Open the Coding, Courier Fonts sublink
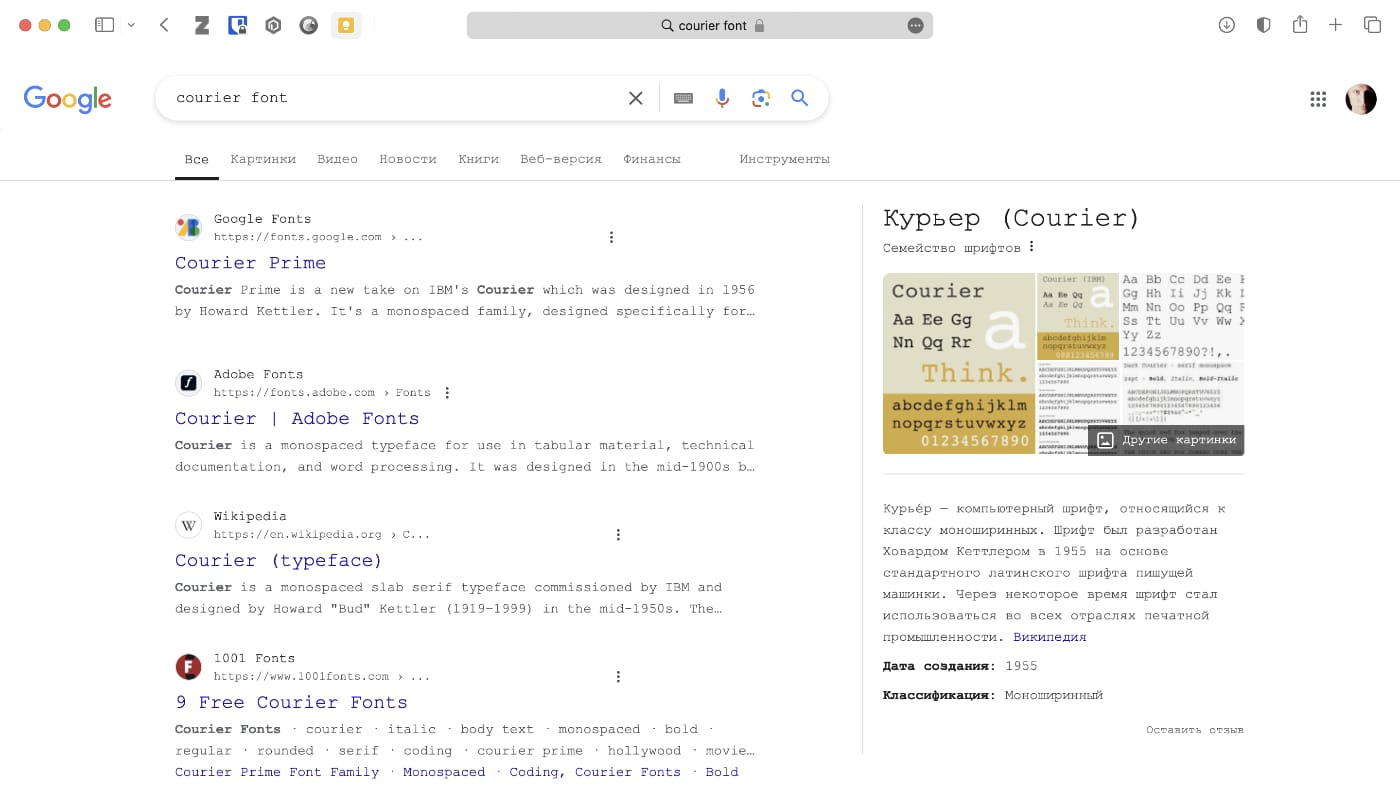The height and width of the screenshot is (807, 1400). pos(595,772)
